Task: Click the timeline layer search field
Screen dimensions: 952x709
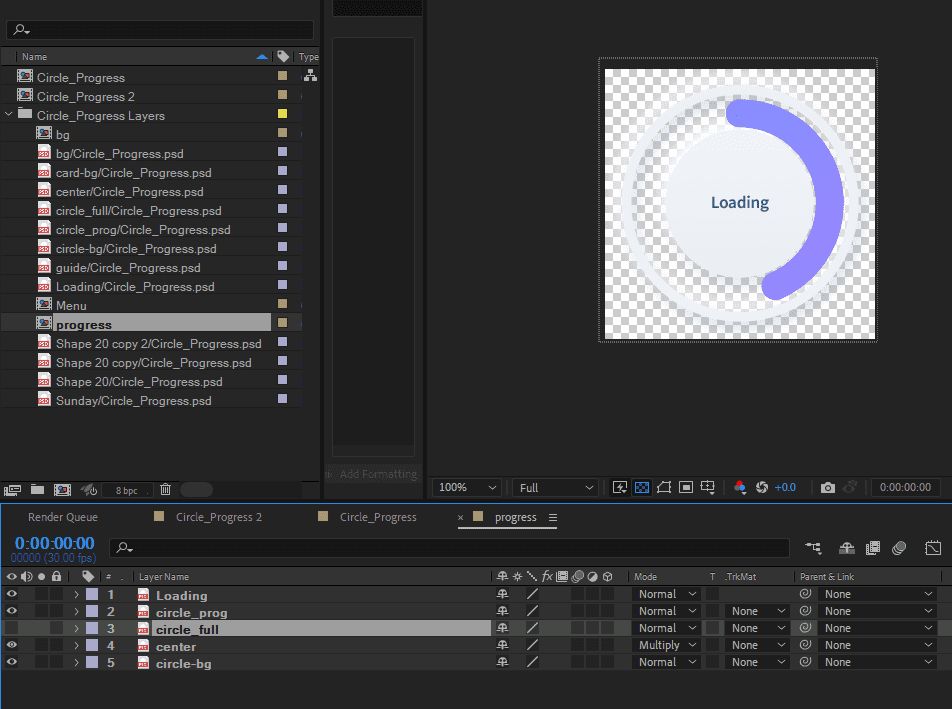Action: tap(449, 548)
